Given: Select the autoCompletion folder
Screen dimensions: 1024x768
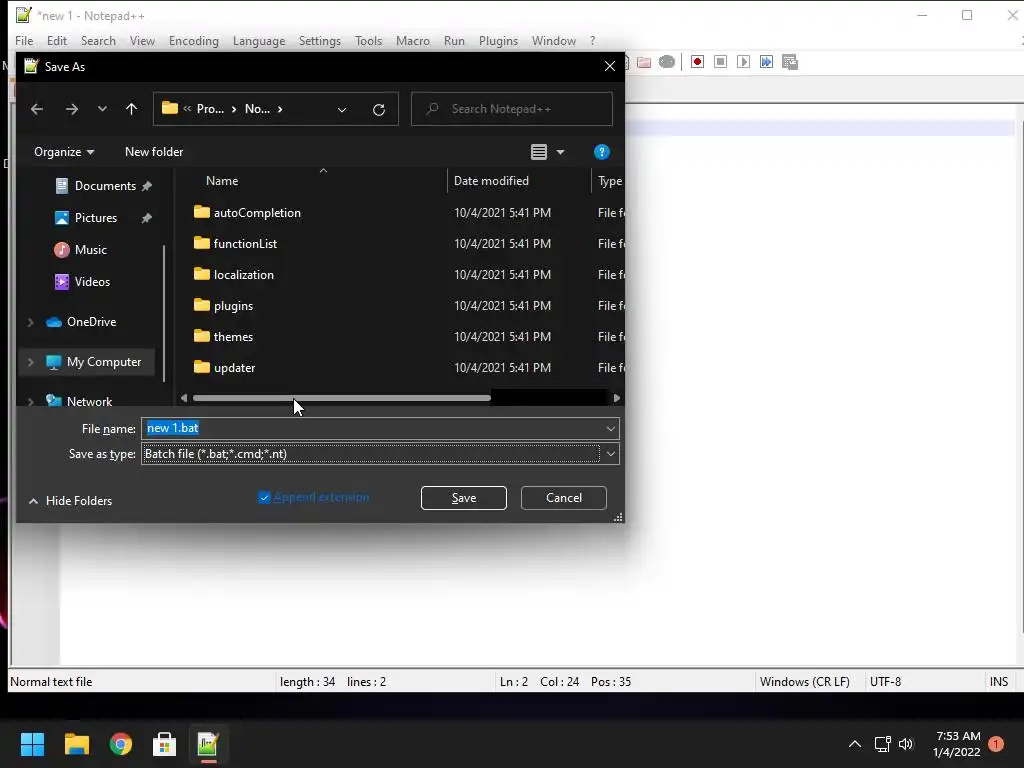Looking at the screenshot, I should (x=257, y=213).
